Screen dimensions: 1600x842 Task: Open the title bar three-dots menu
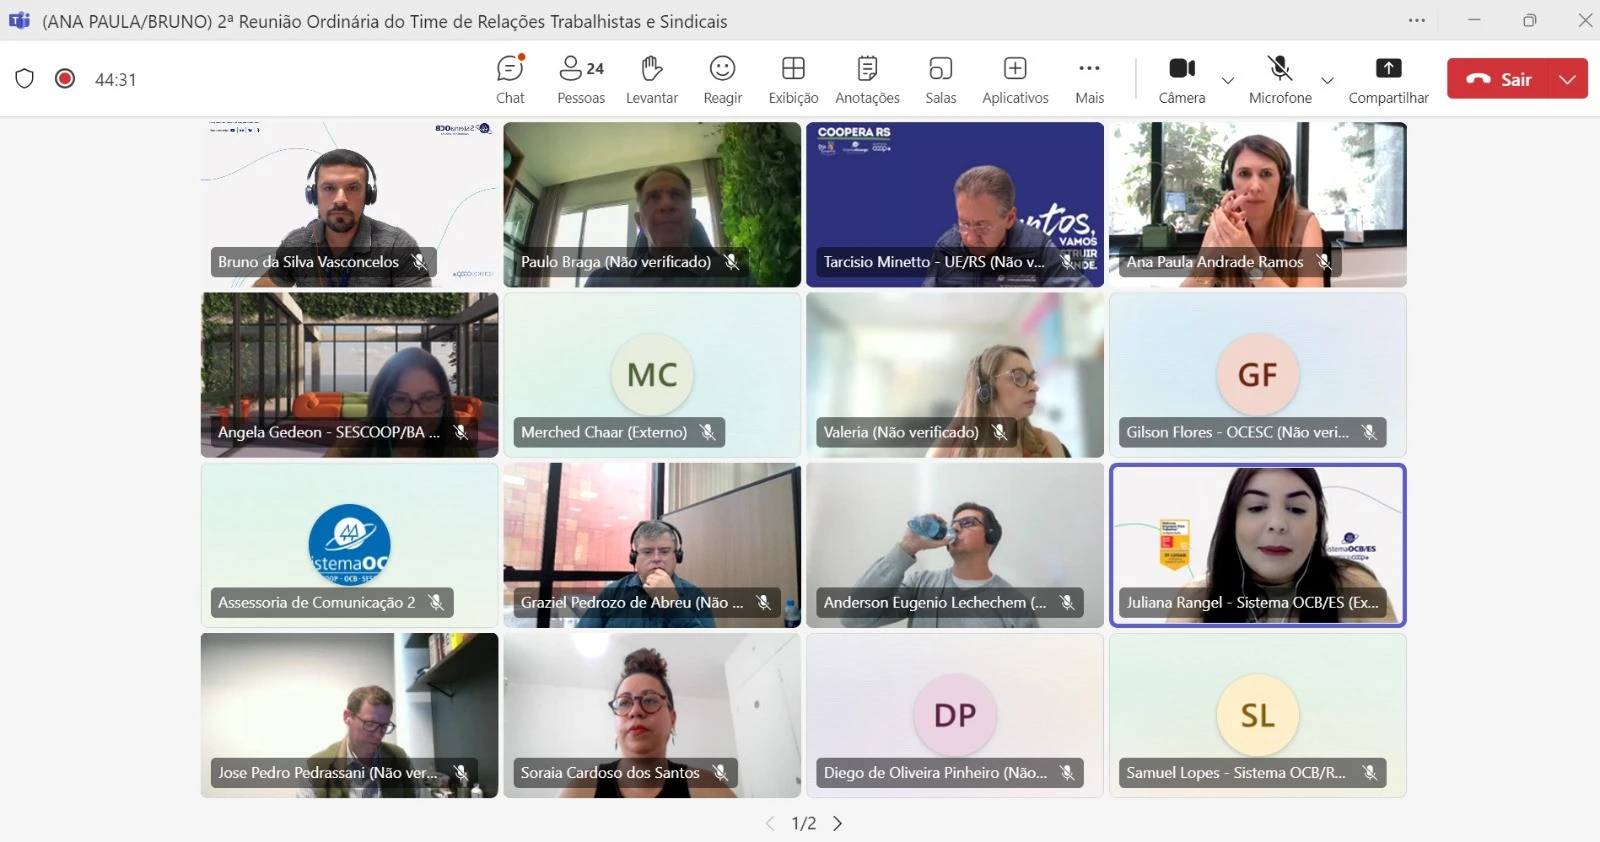click(x=1417, y=20)
